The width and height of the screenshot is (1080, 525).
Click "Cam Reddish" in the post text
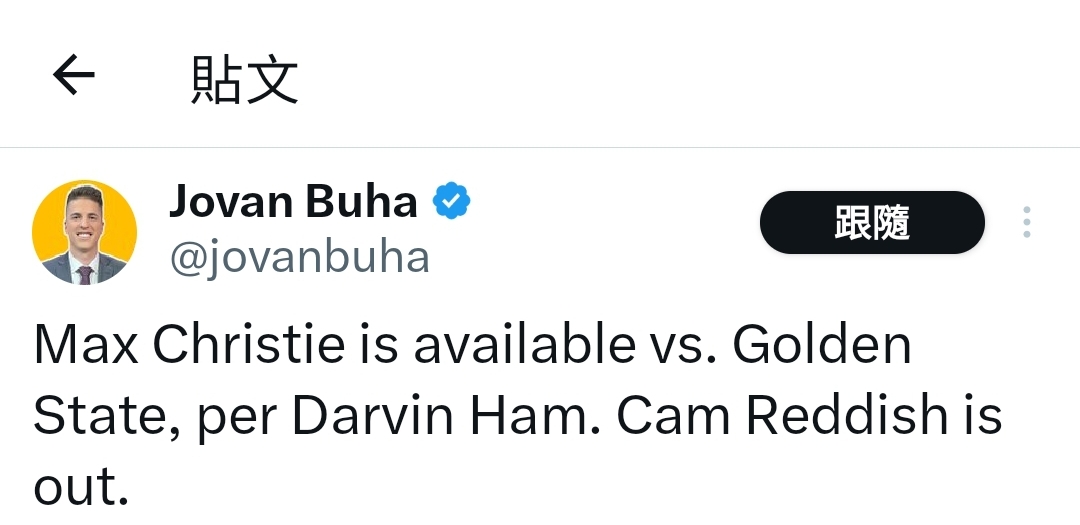[x=782, y=416]
